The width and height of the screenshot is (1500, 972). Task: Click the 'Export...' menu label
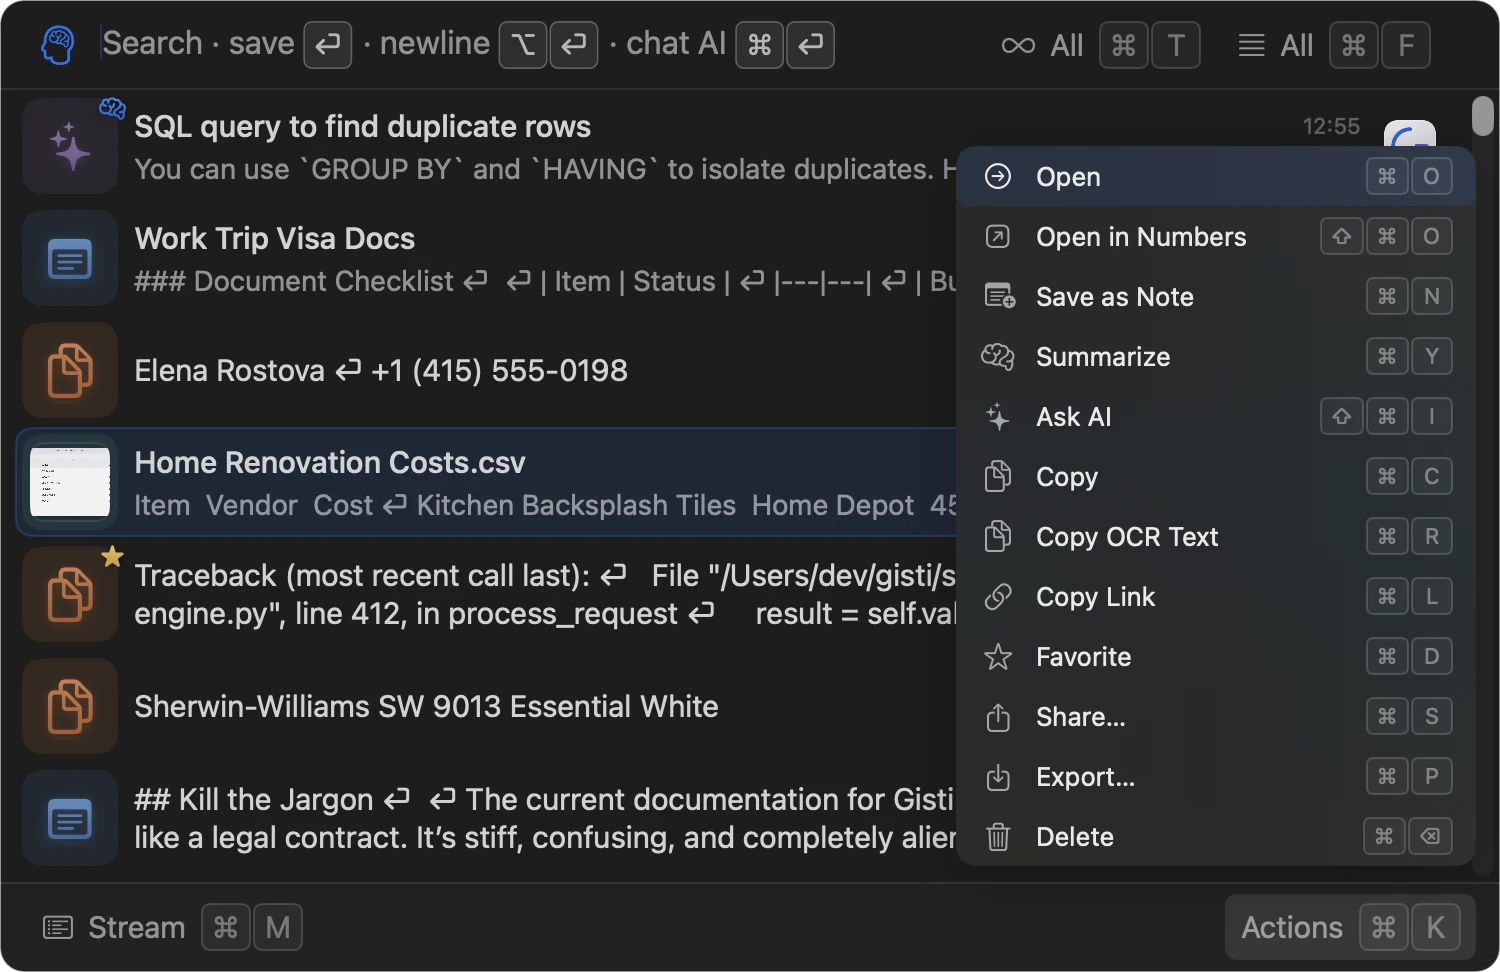(x=1086, y=777)
